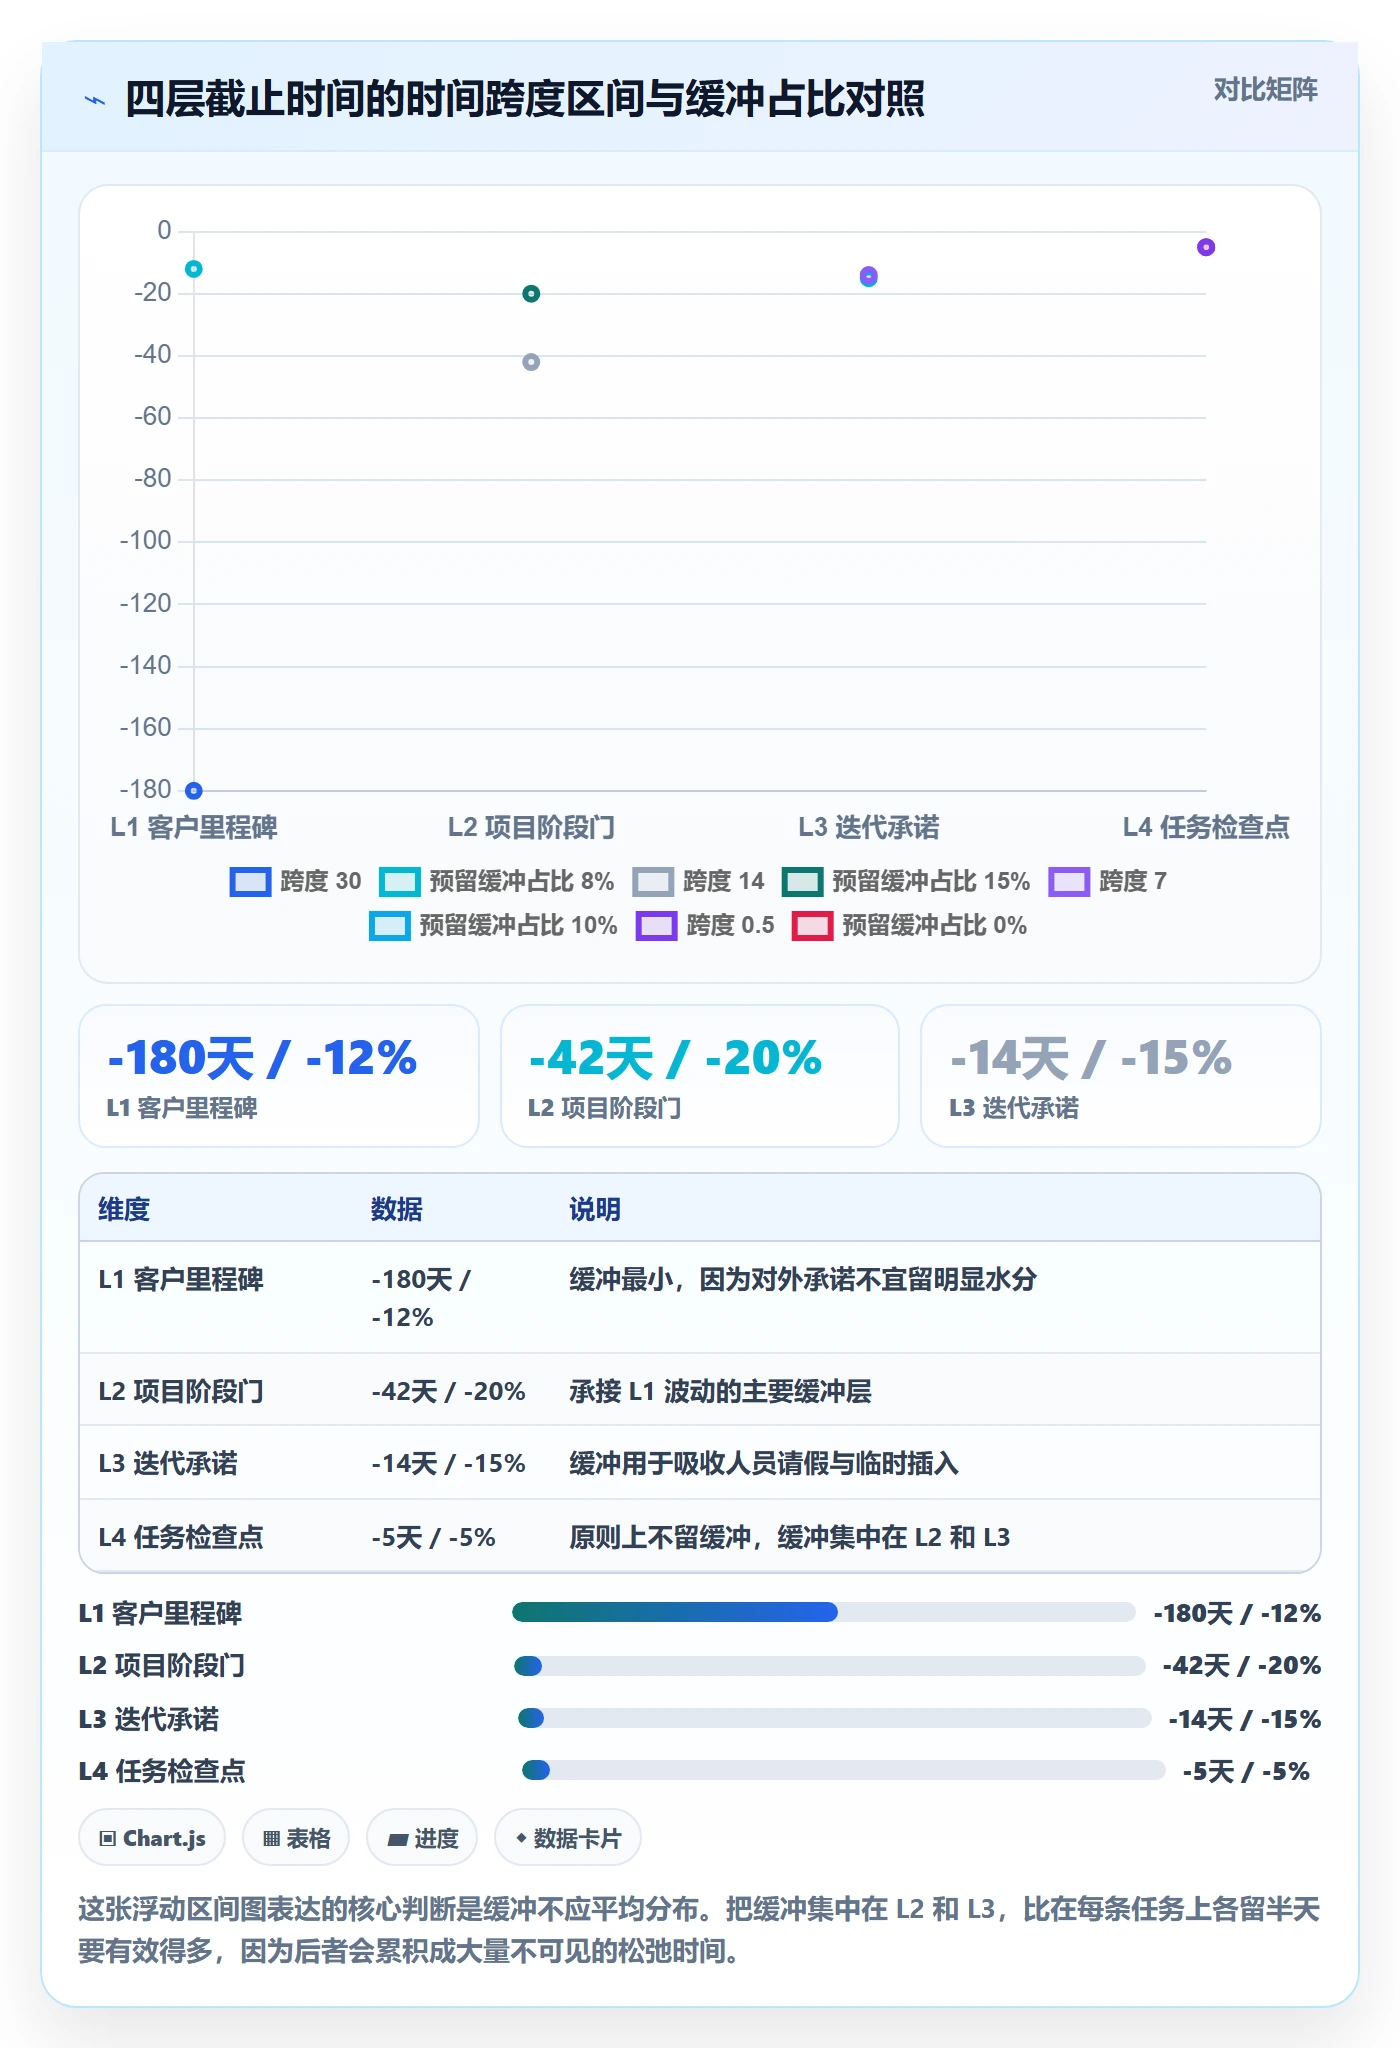Toggle the 预留缓冲占比 0% legend series
This screenshot has height=2048, width=1400.
[x=910, y=925]
